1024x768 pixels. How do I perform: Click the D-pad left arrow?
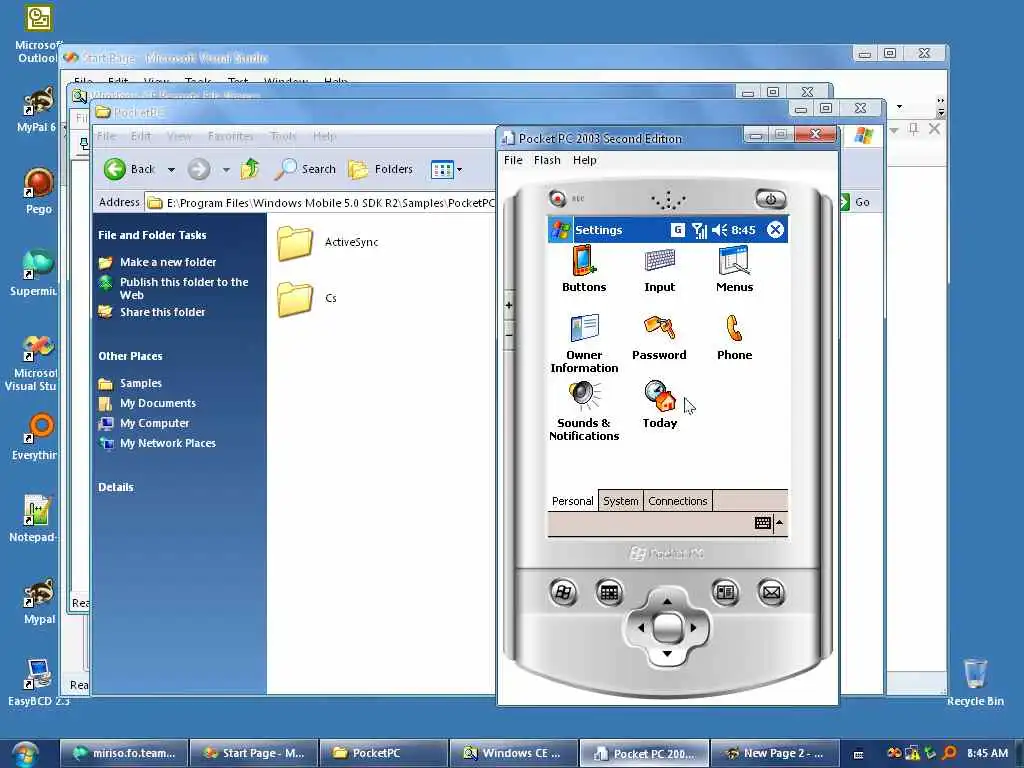click(641, 628)
